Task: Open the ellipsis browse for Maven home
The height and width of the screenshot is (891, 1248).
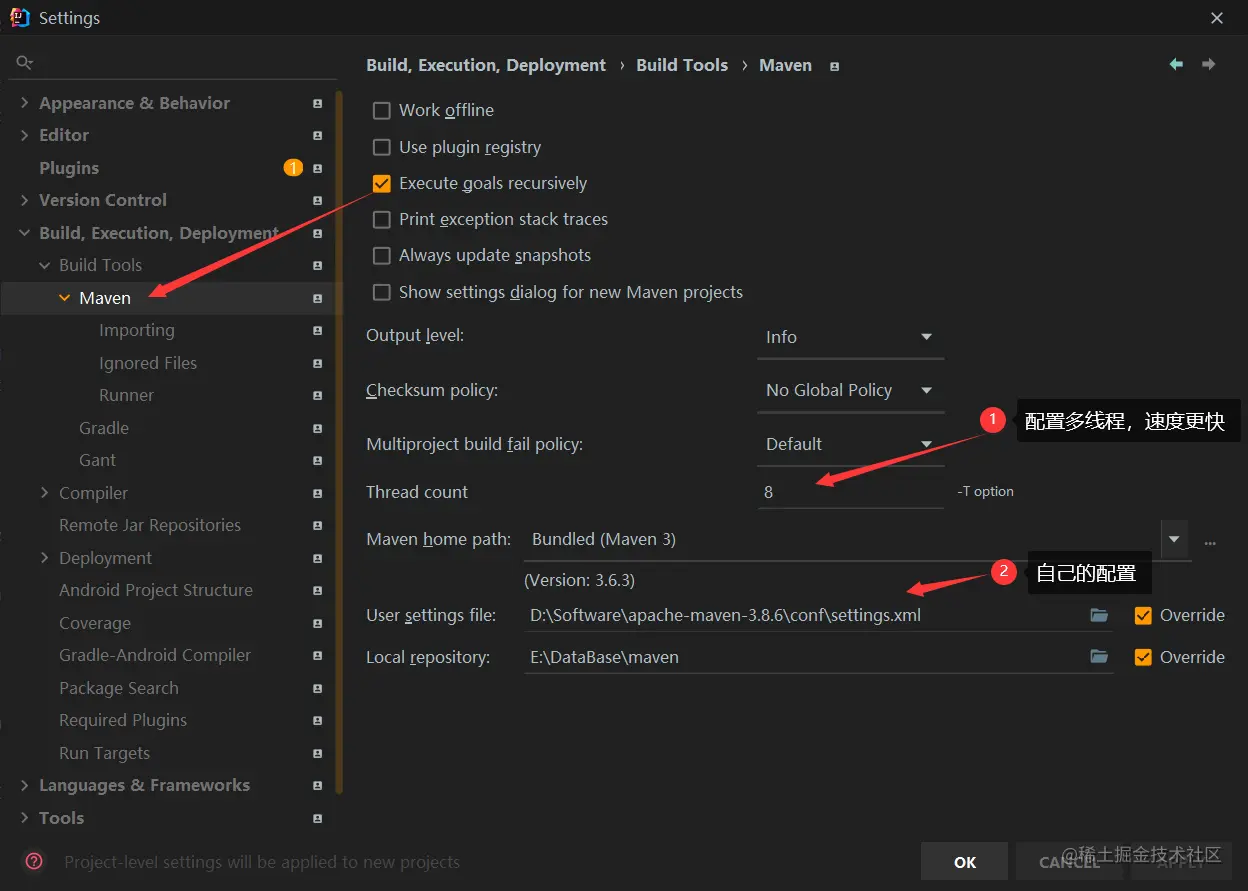Action: 1210,541
